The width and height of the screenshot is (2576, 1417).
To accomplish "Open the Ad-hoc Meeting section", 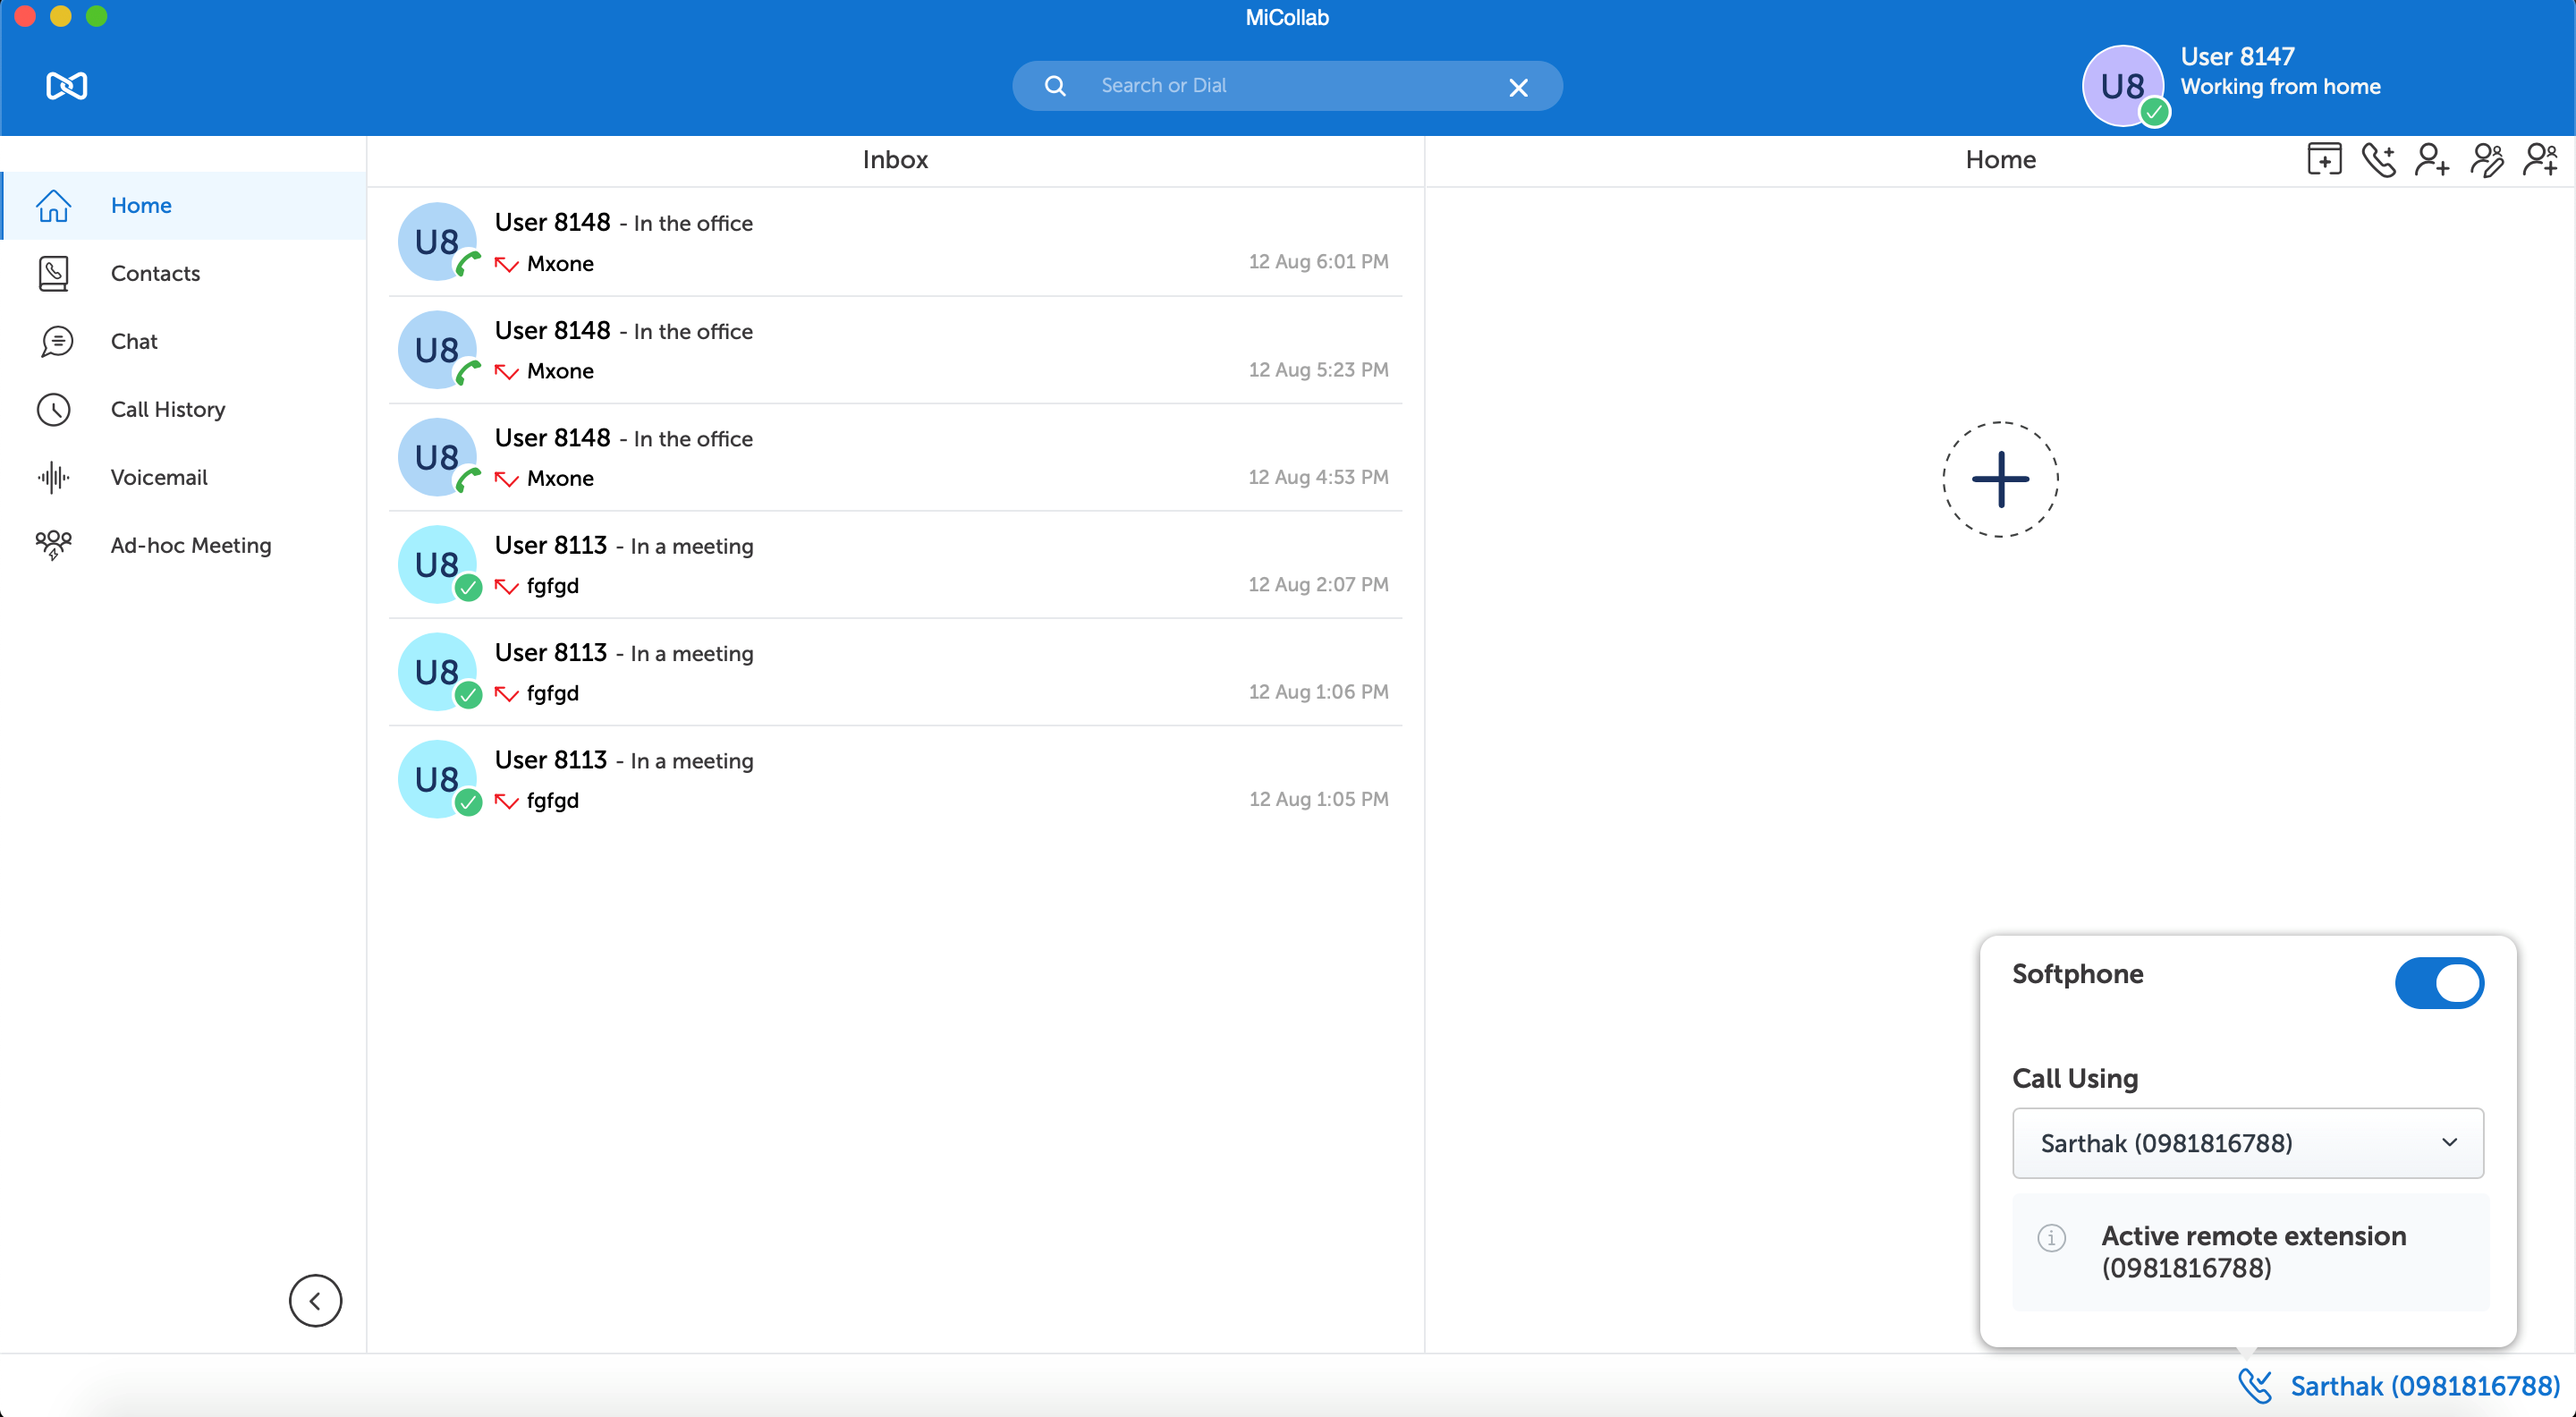I will [190, 545].
